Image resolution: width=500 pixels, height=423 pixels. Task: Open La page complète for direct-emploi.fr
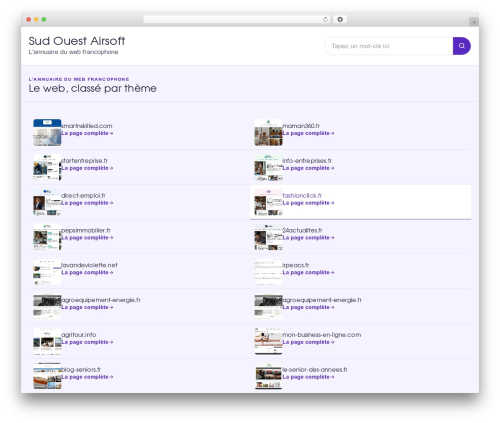pos(87,203)
